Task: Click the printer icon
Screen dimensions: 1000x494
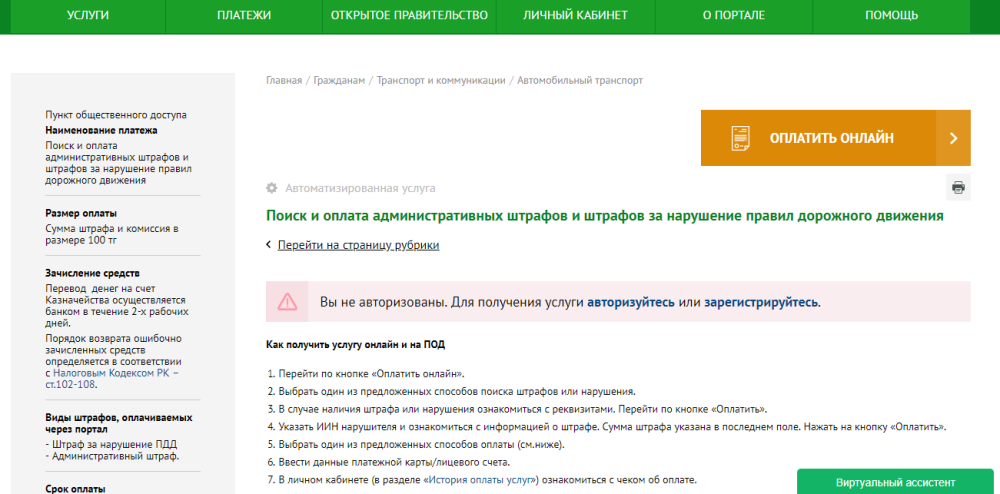Action: (958, 187)
